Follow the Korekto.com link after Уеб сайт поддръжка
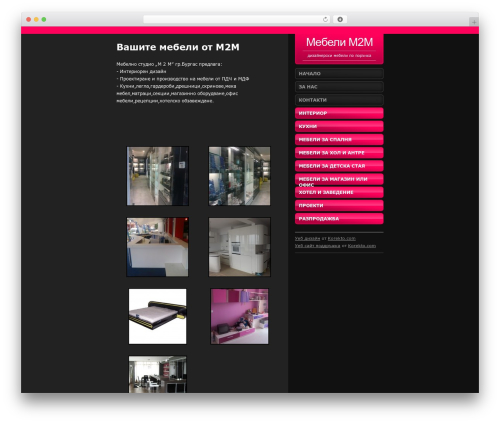Image resolution: width=500 pixels, height=423 pixels. pyautogui.click(x=362, y=246)
